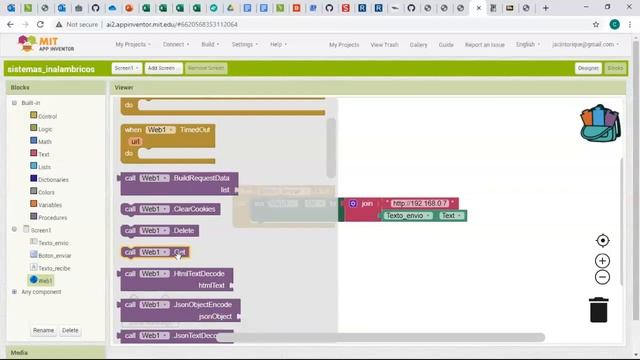This screenshot has height=360, width=640.
Task: Click the Remove Screen button
Action: [206, 68]
